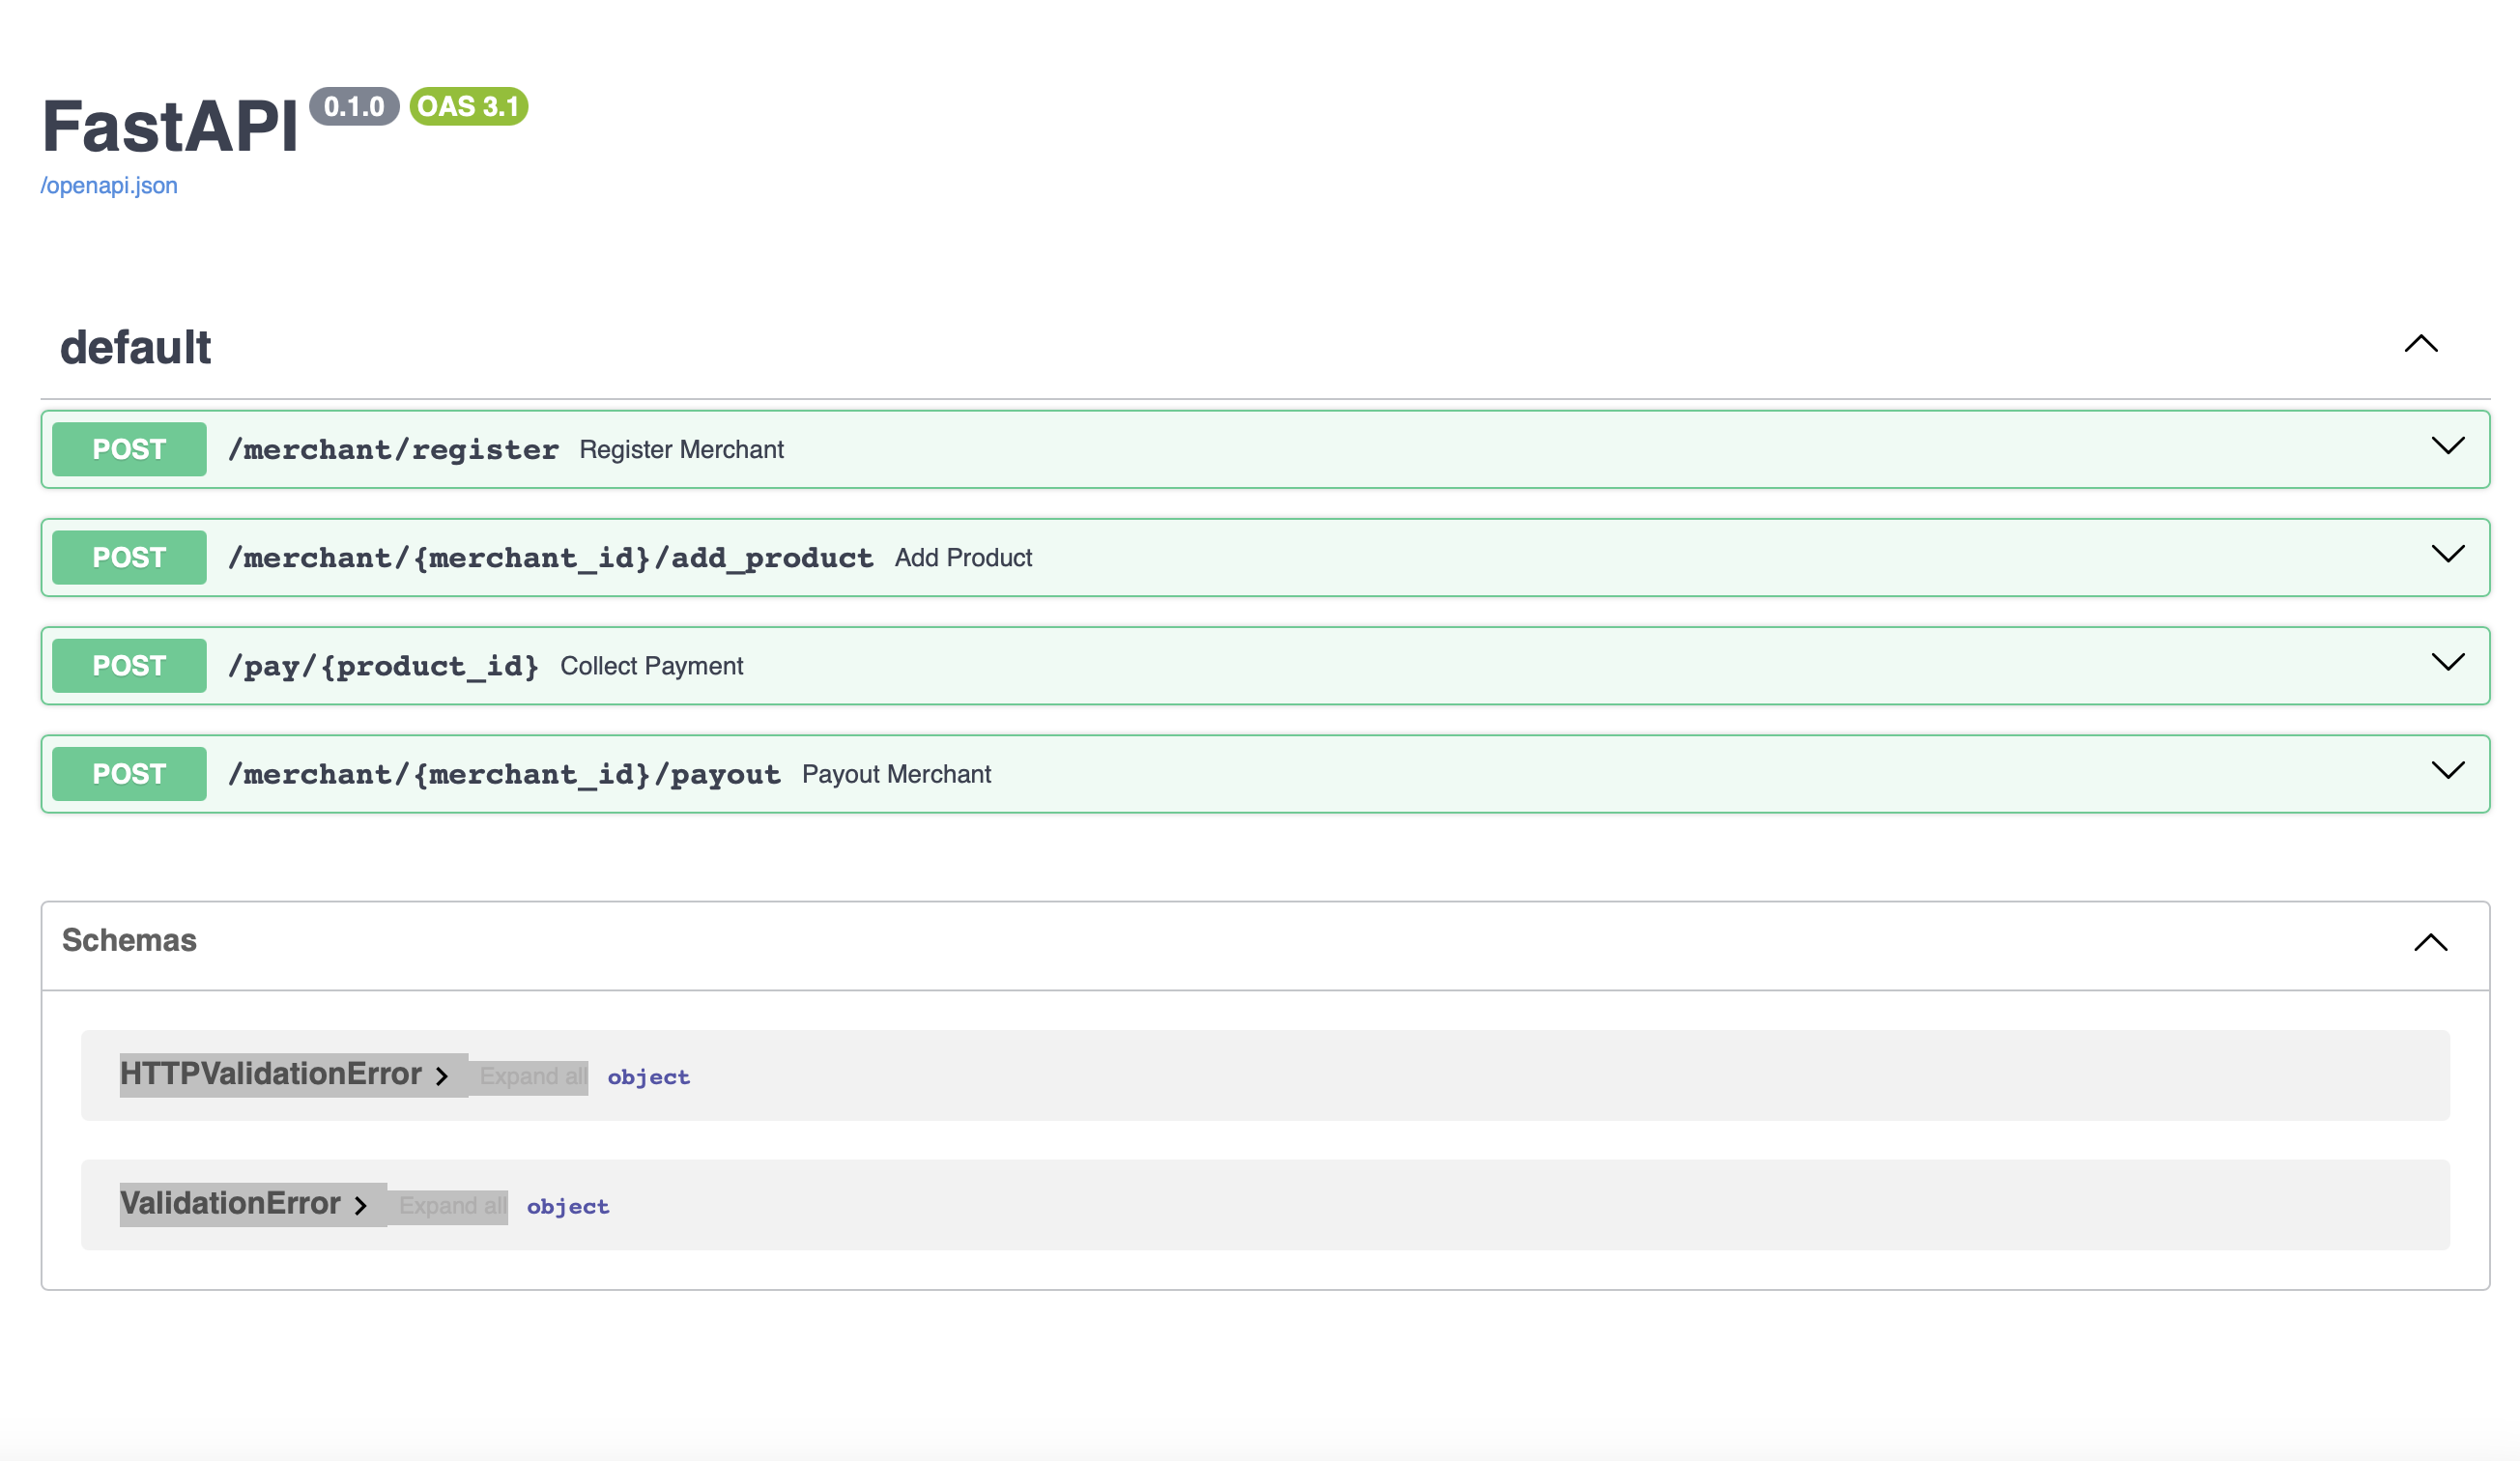Viewport: 2520px width, 1461px height.
Task: Click POST badge for /pay/{product_id}
Action: pos(129,666)
